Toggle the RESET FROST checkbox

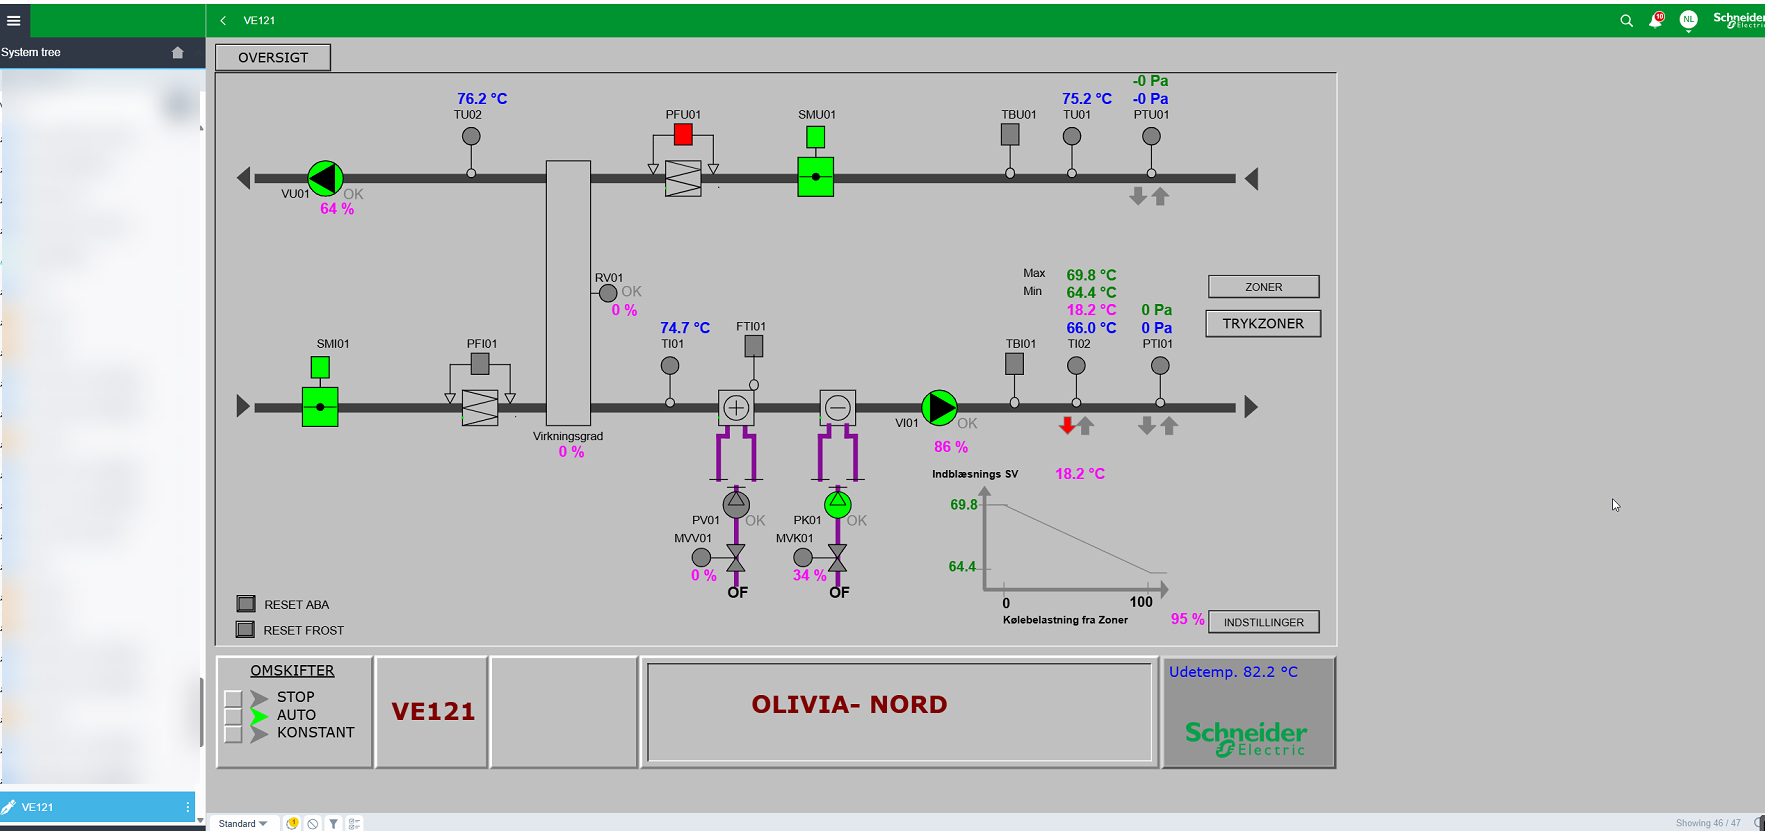point(245,630)
